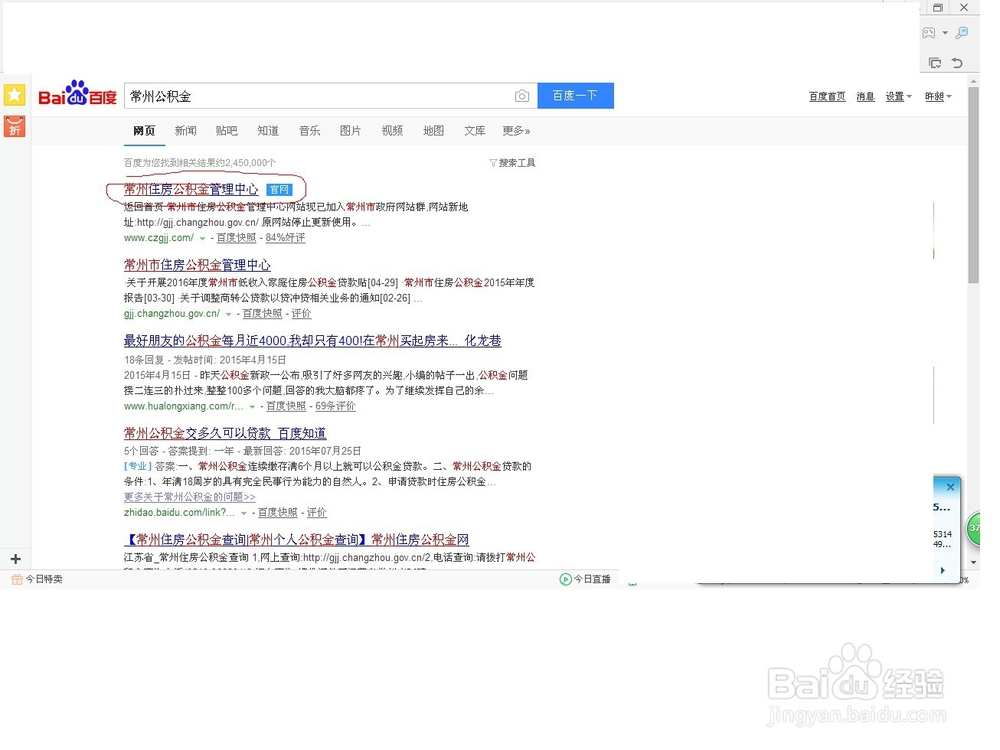The image size is (1000, 750).
Task: Switch to the 地图 tab
Action: coord(434,131)
